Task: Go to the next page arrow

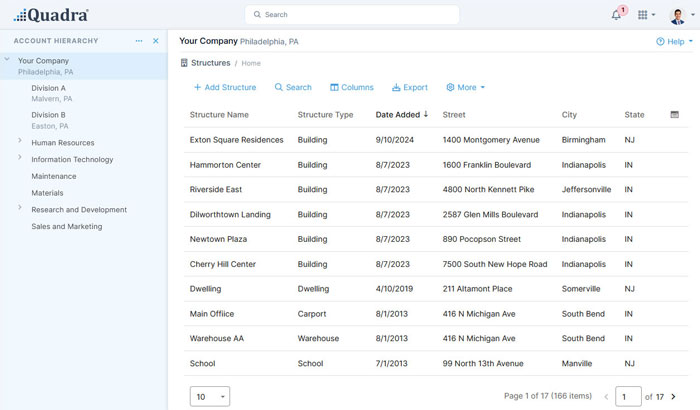Action: click(x=673, y=397)
